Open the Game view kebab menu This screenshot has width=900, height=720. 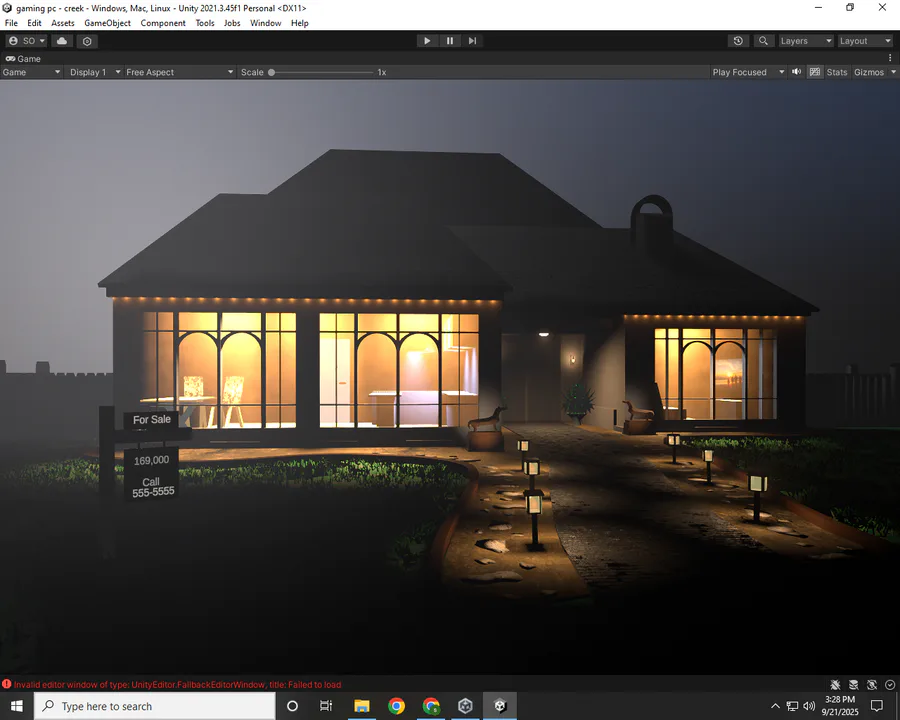point(890,58)
